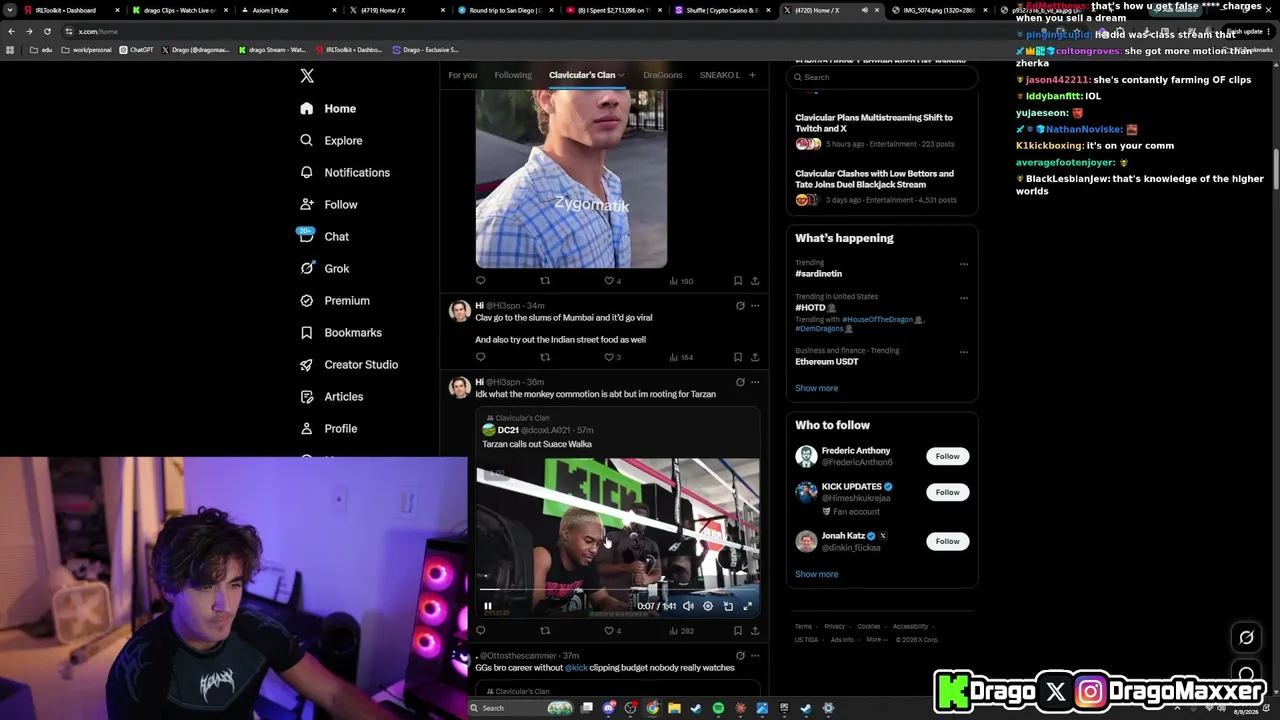
Task: Show more accounts under Who to follow
Action: tap(817, 574)
